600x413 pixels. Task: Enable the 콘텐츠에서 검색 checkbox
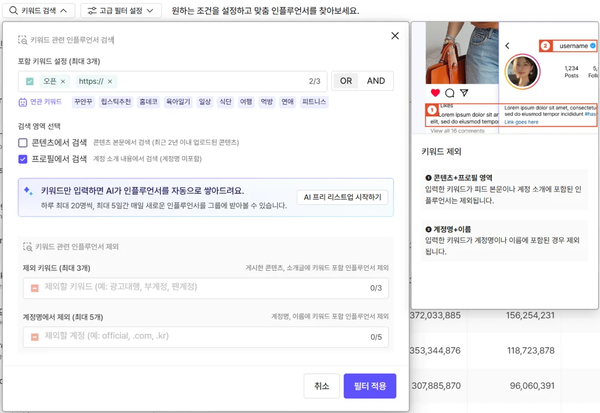(23, 143)
